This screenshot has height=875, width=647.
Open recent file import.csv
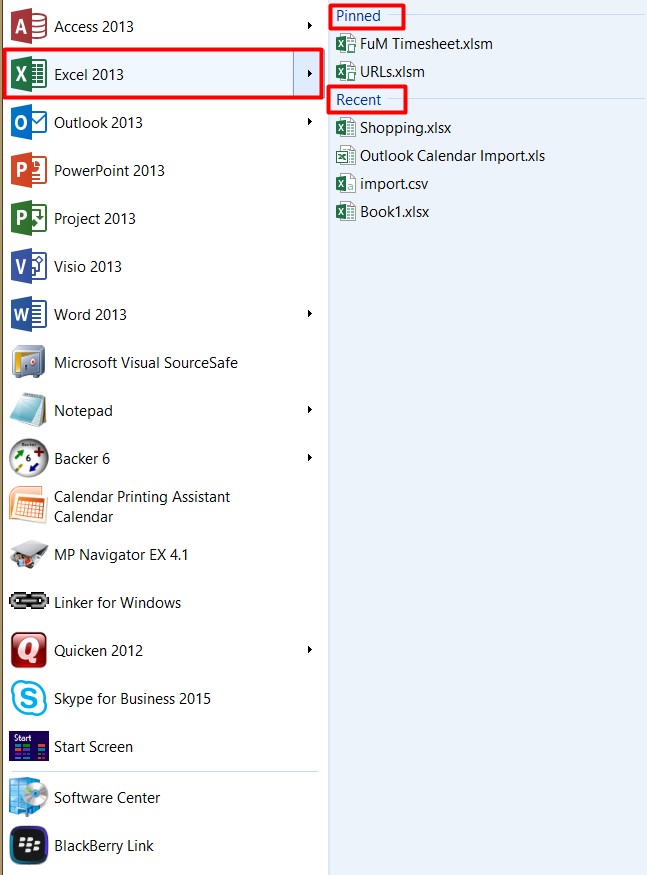click(x=394, y=184)
